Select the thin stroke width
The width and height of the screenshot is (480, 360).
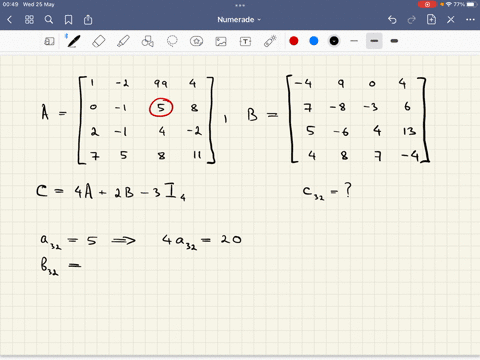click(354, 41)
